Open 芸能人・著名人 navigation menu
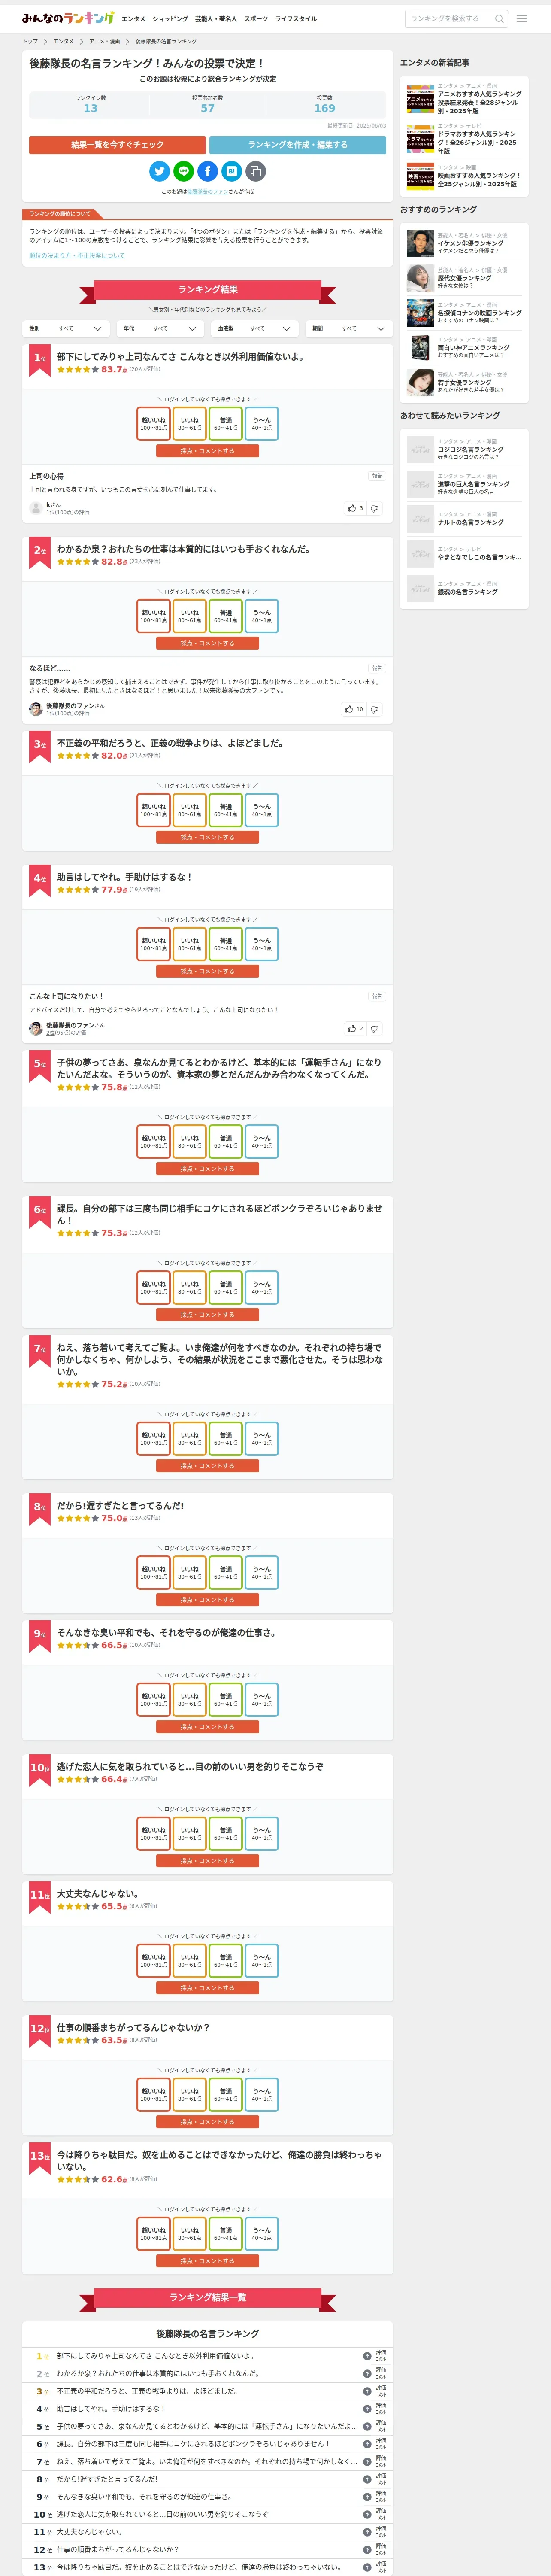The width and height of the screenshot is (551, 2576). coord(216,19)
